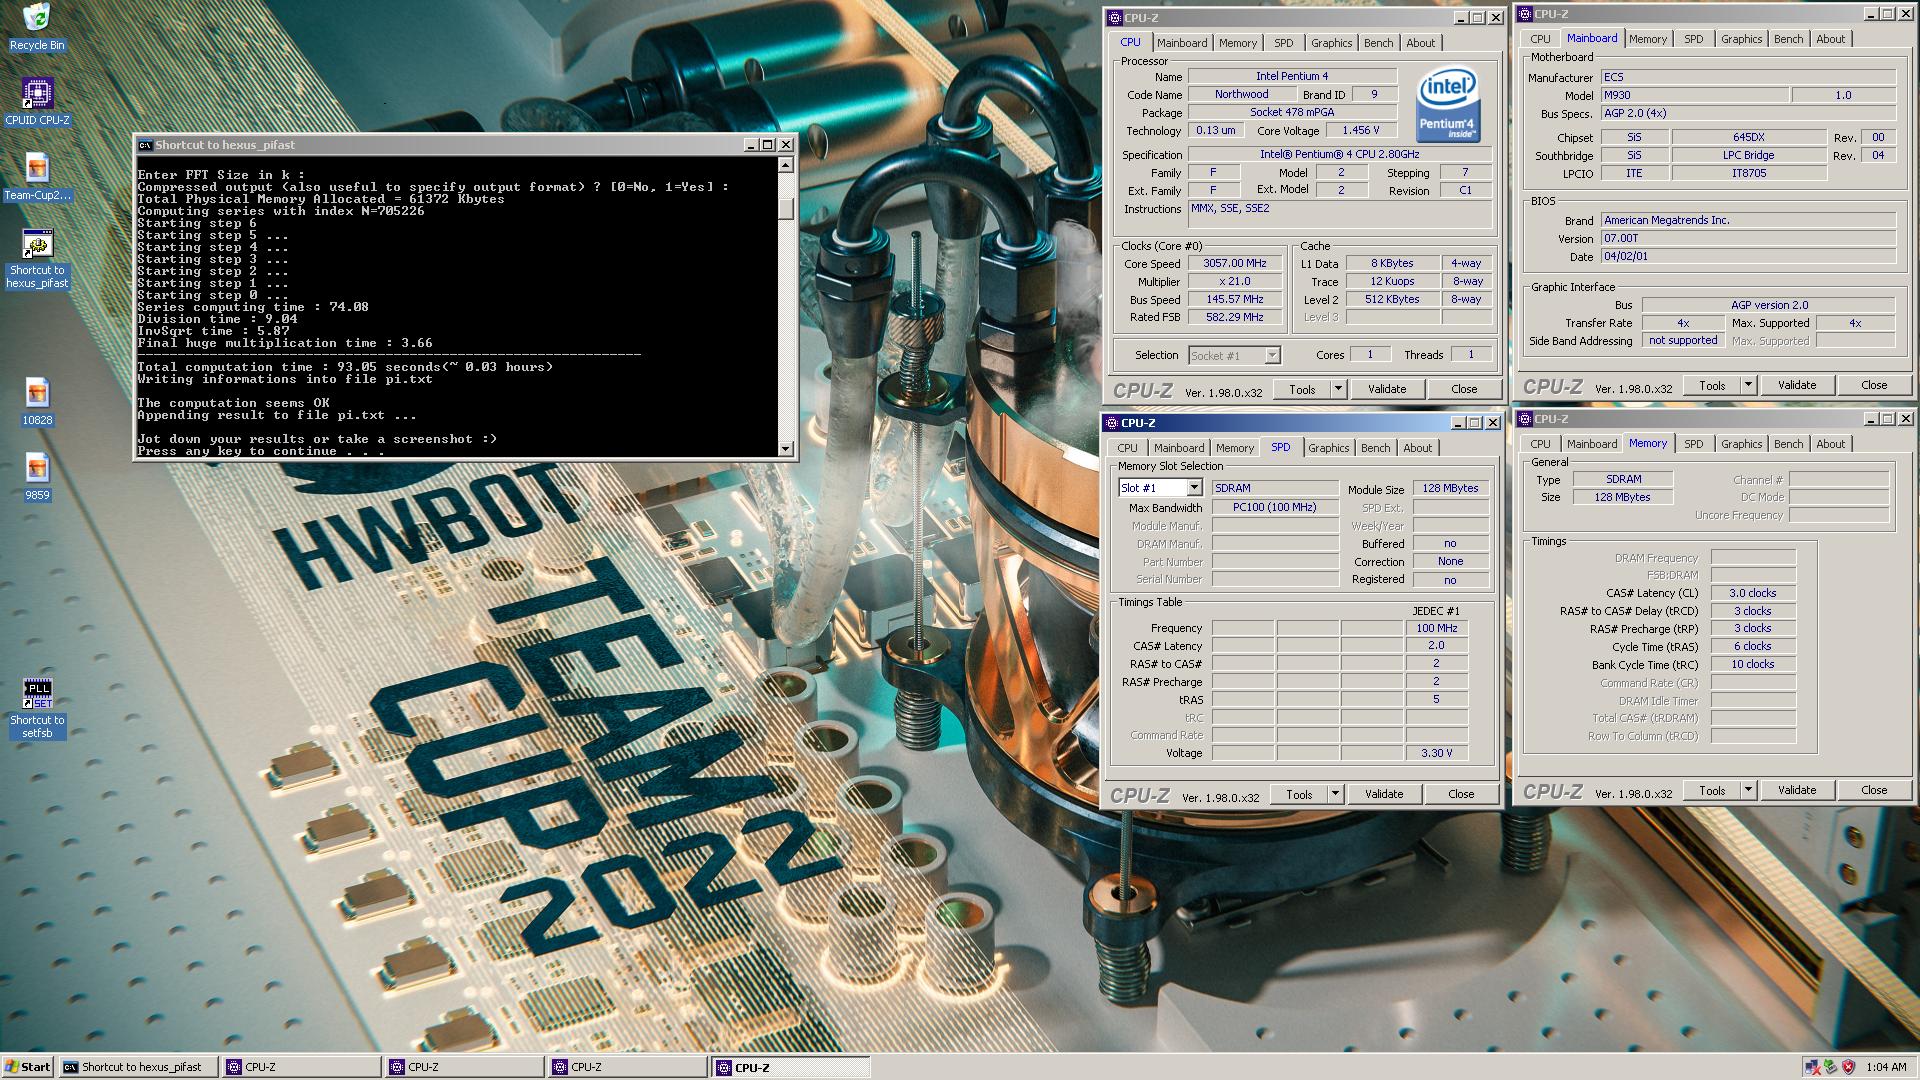This screenshot has height=1080, width=1920.
Task: Click the BIOS brand American Megatrends Inc.
Action: (1748, 220)
